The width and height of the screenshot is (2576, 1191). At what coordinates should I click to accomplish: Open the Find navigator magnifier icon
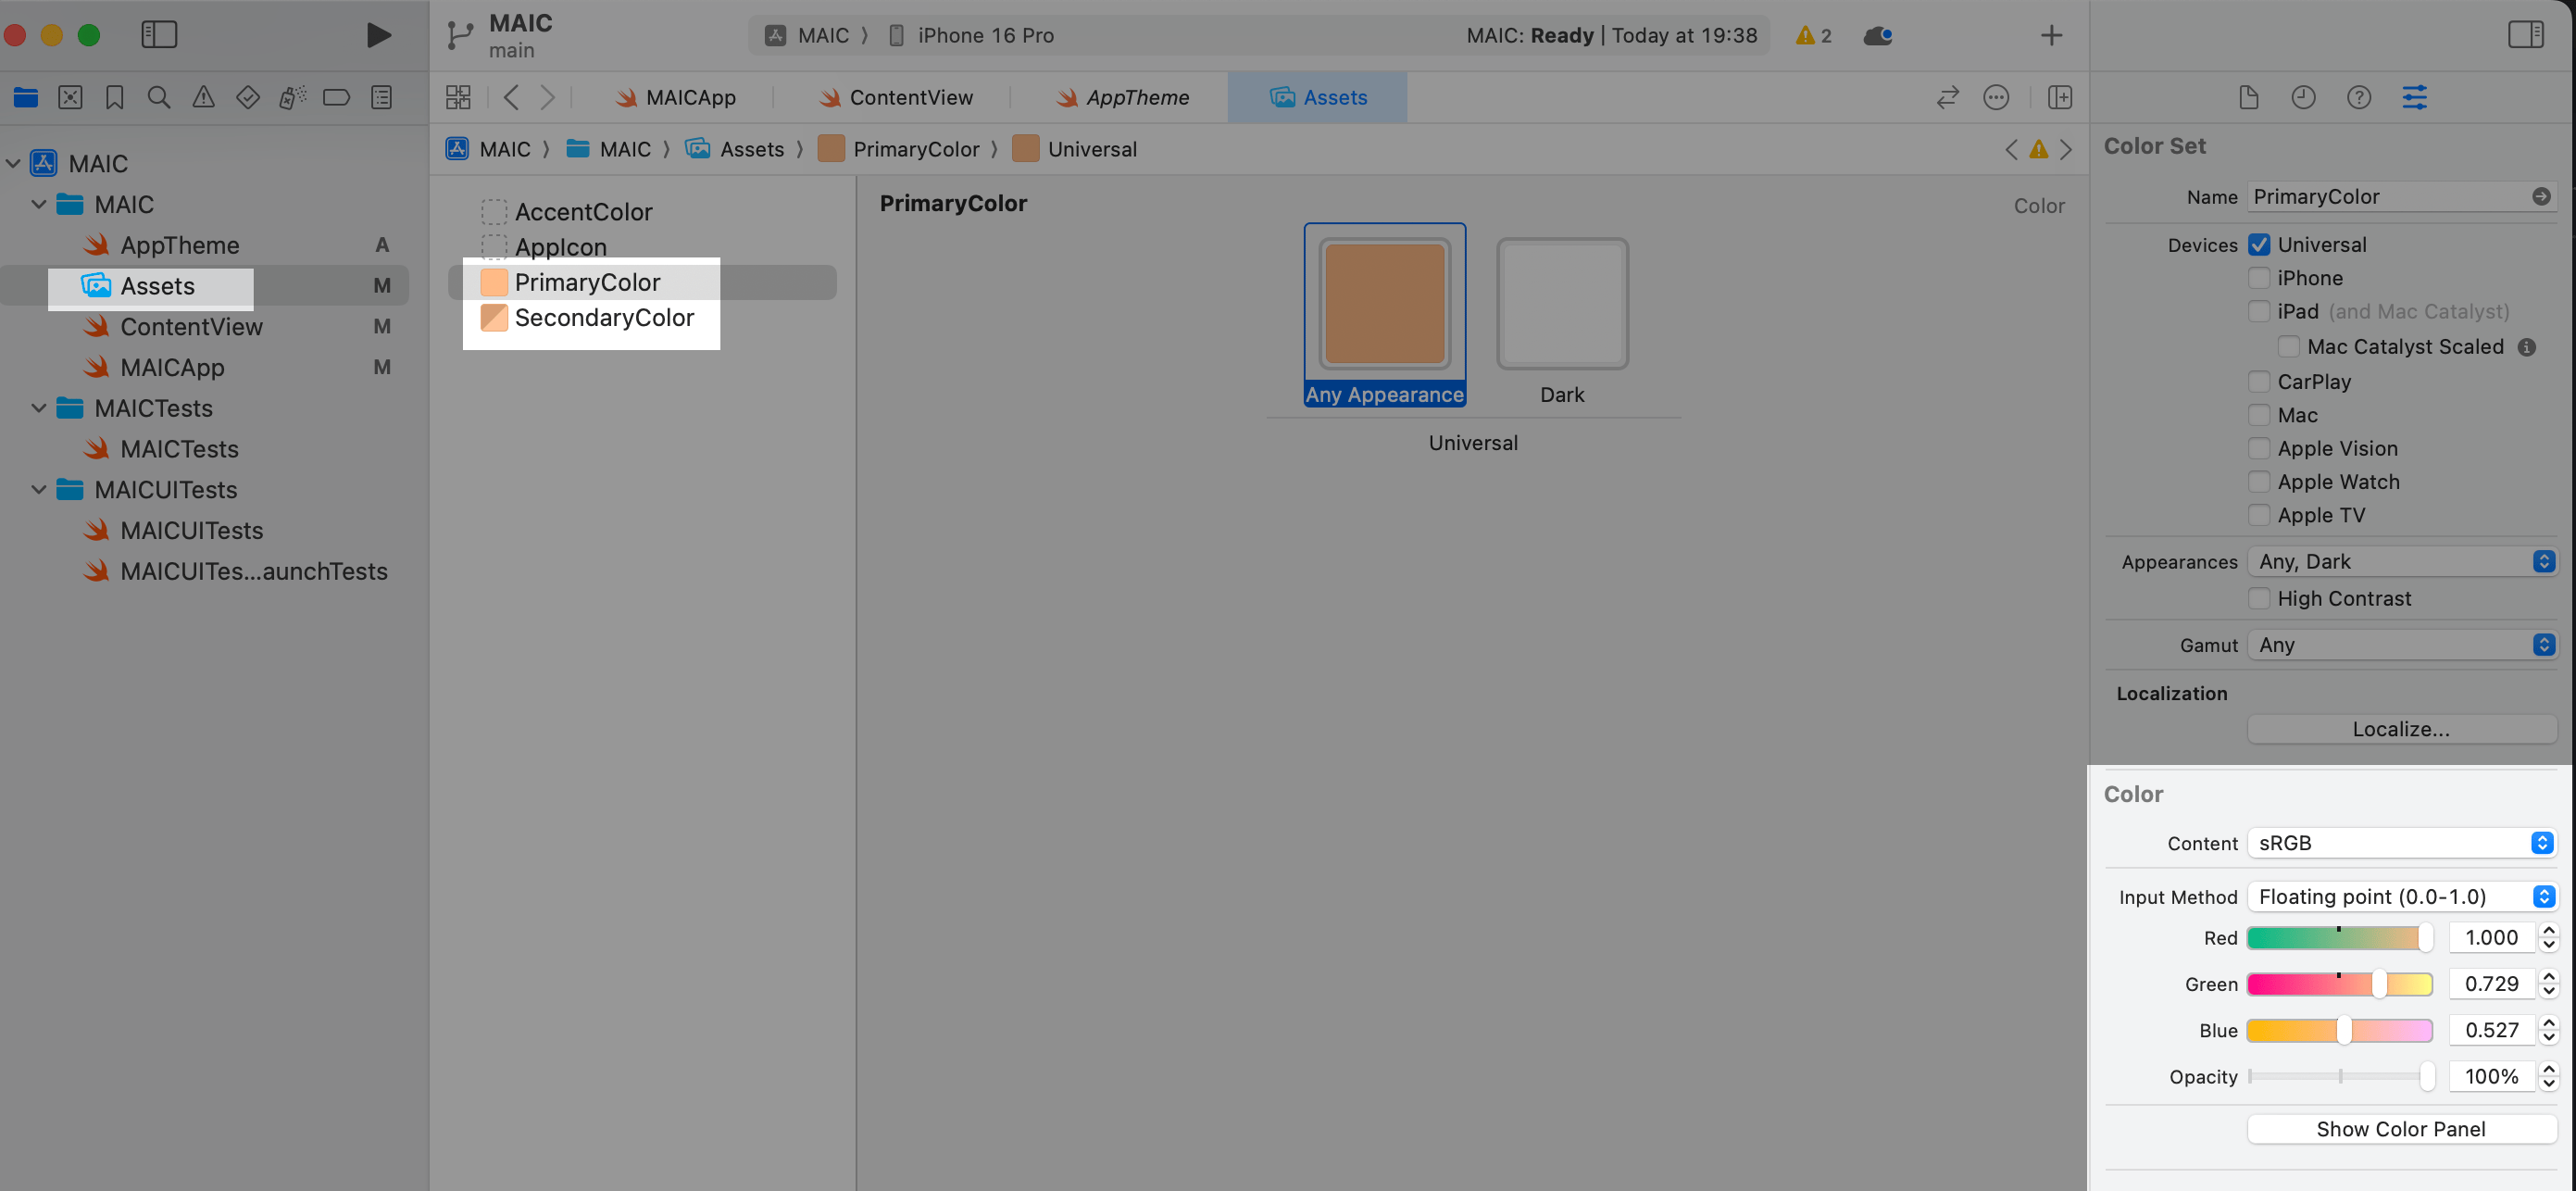(x=158, y=97)
